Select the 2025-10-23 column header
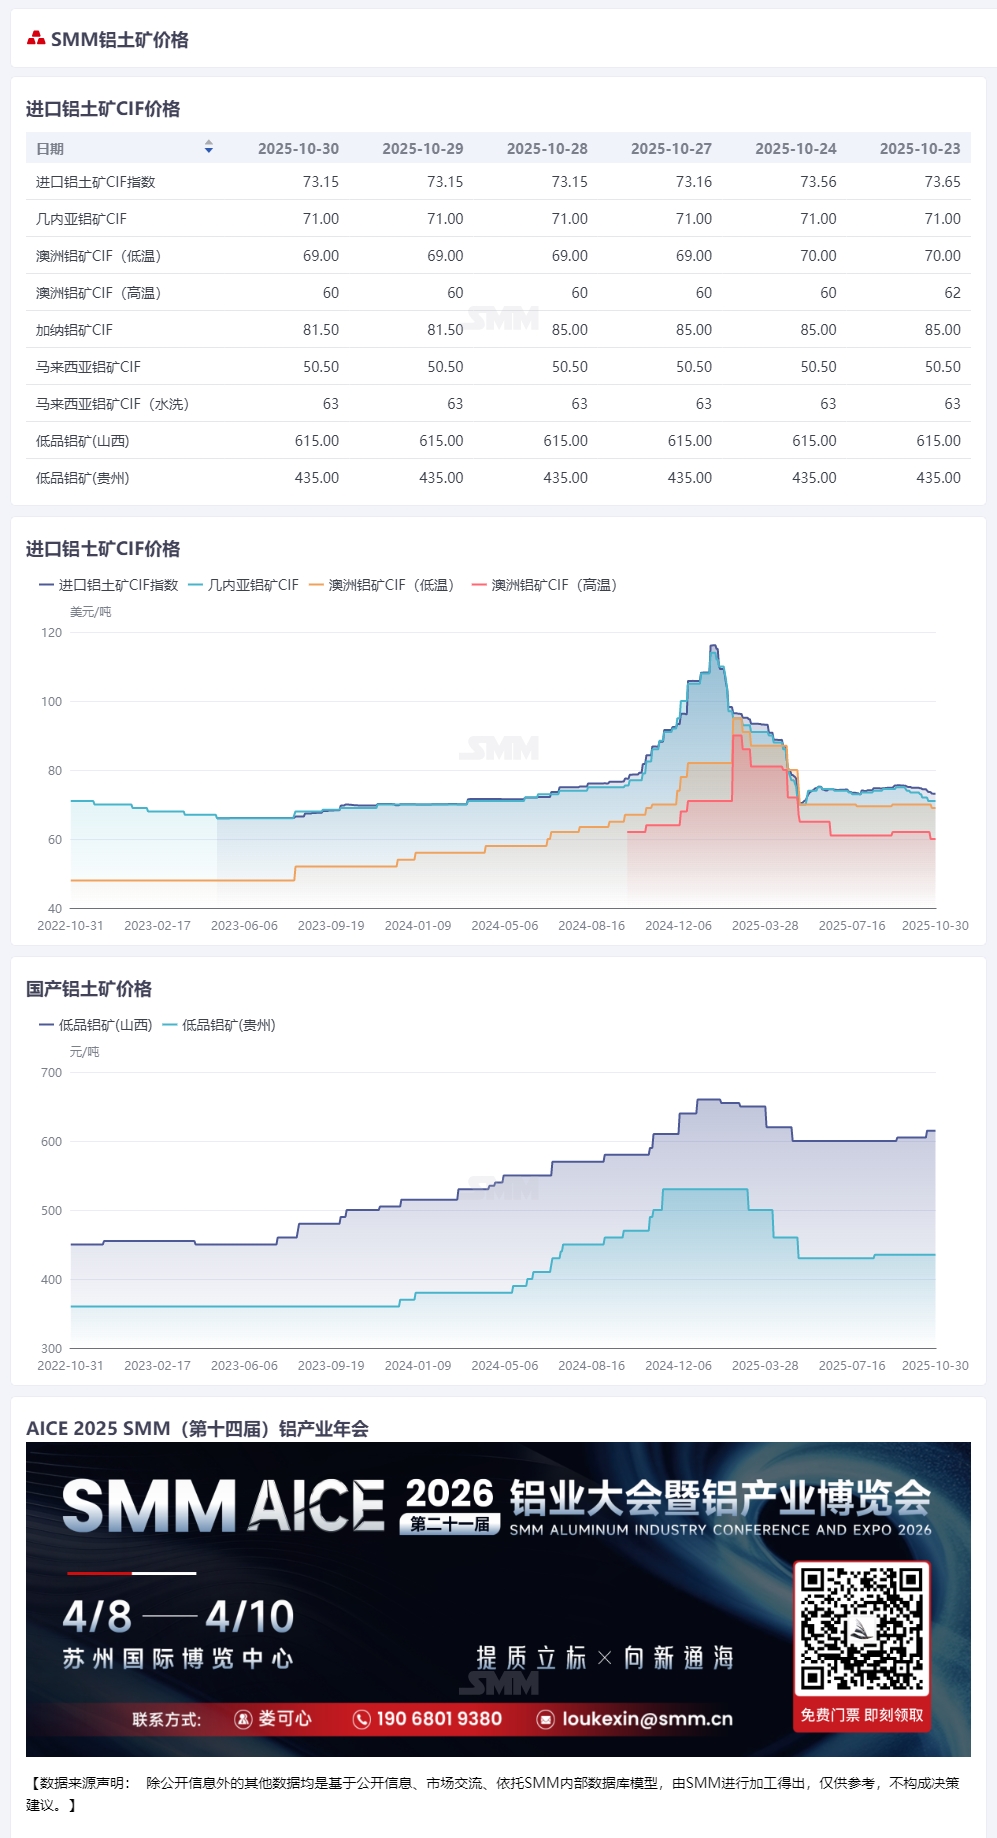This screenshot has height=1838, width=997. coord(920,148)
